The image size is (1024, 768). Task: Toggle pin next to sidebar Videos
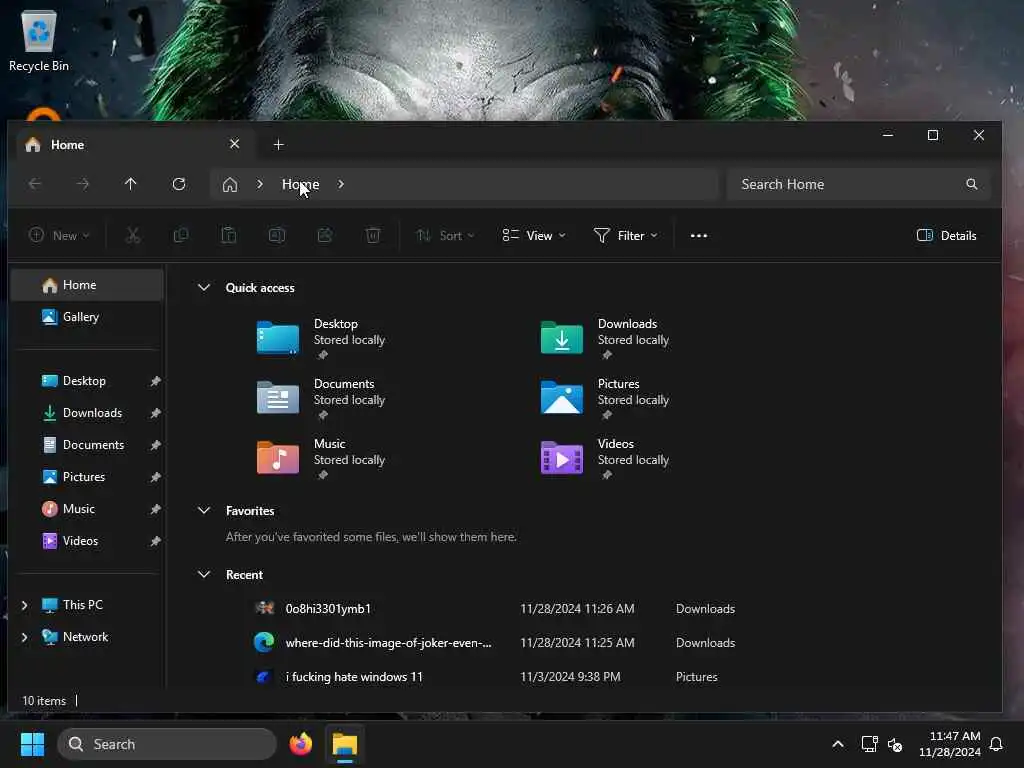click(155, 541)
